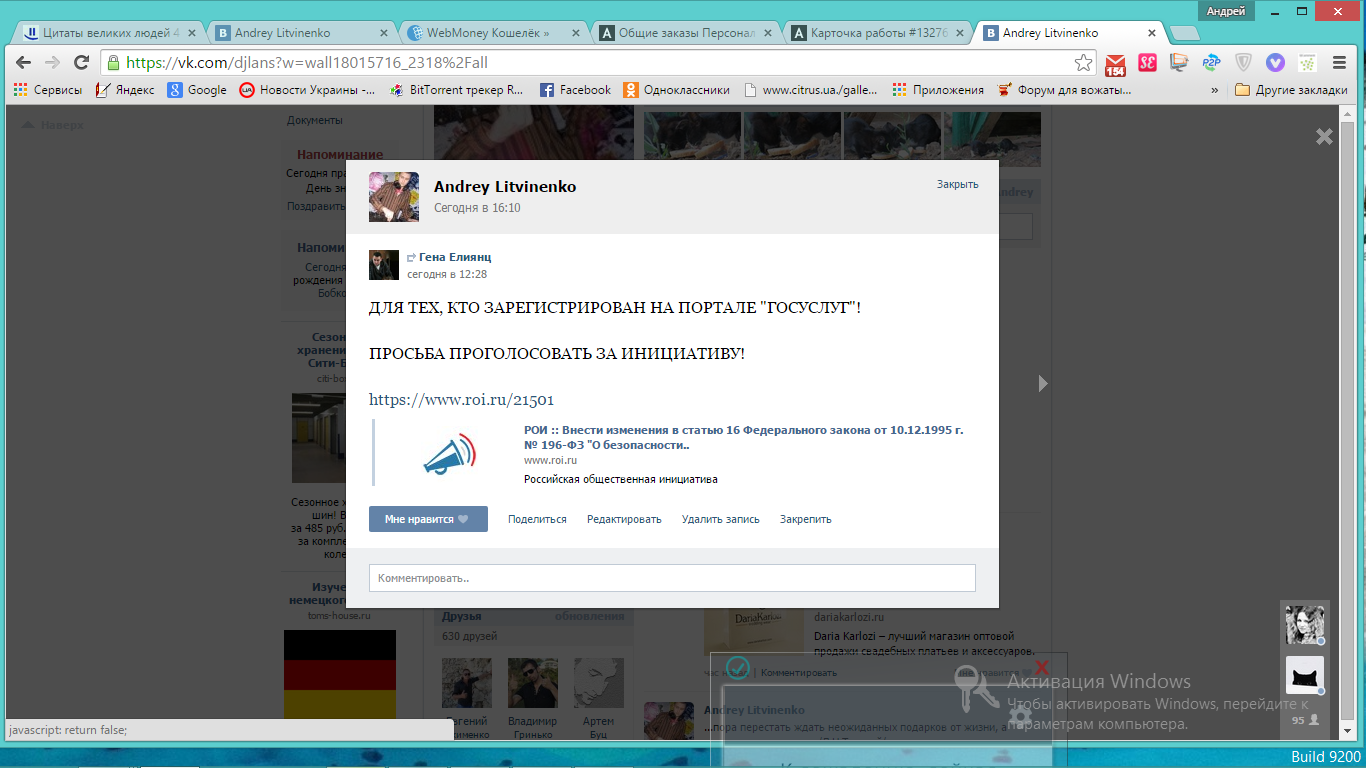1366x768 pixels.
Task: Open the Одноклассники bookmark
Action: 677,90
